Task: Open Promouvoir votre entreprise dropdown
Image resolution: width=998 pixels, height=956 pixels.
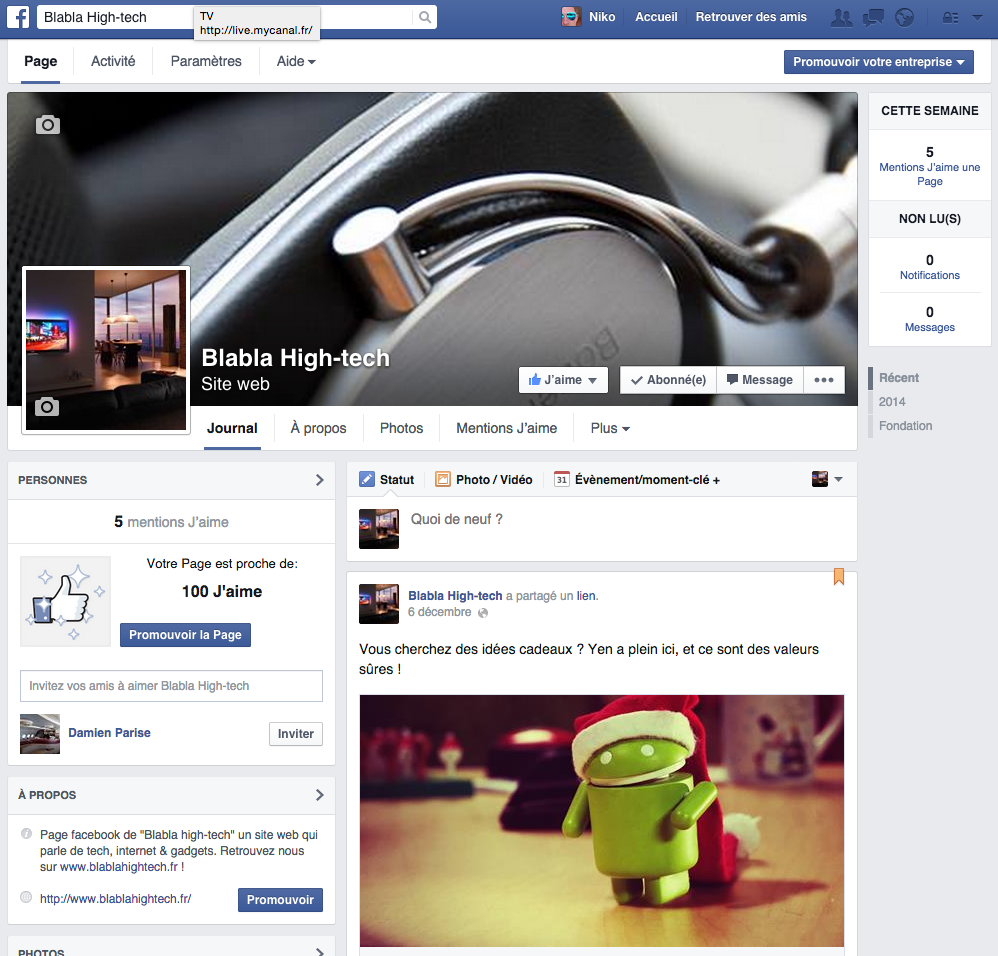Action: pyautogui.click(x=878, y=62)
